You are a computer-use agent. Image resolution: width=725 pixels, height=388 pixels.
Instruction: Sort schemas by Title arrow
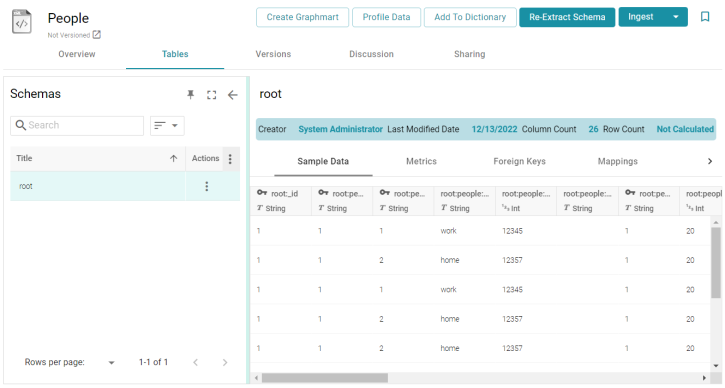click(x=173, y=159)
